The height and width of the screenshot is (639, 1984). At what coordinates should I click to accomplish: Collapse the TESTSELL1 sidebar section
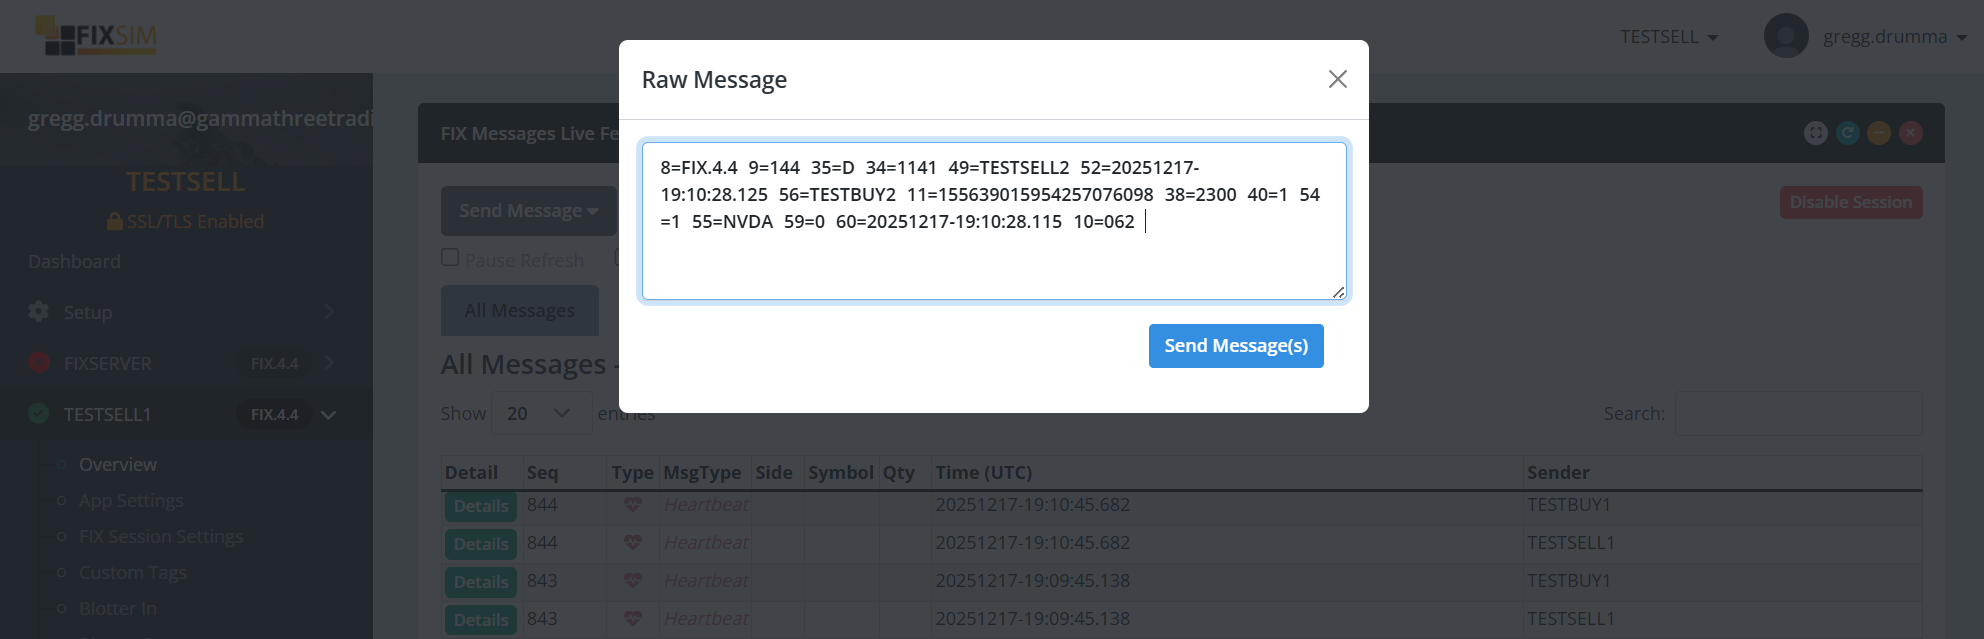[328, 414]
